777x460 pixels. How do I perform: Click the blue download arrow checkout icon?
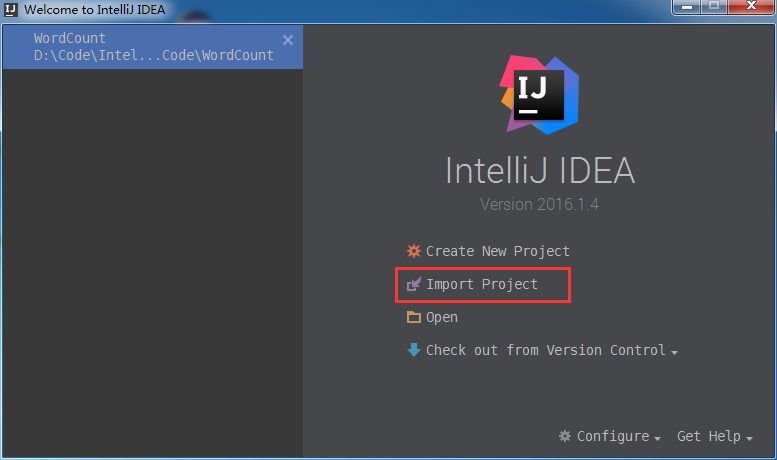tap(414, 350)
